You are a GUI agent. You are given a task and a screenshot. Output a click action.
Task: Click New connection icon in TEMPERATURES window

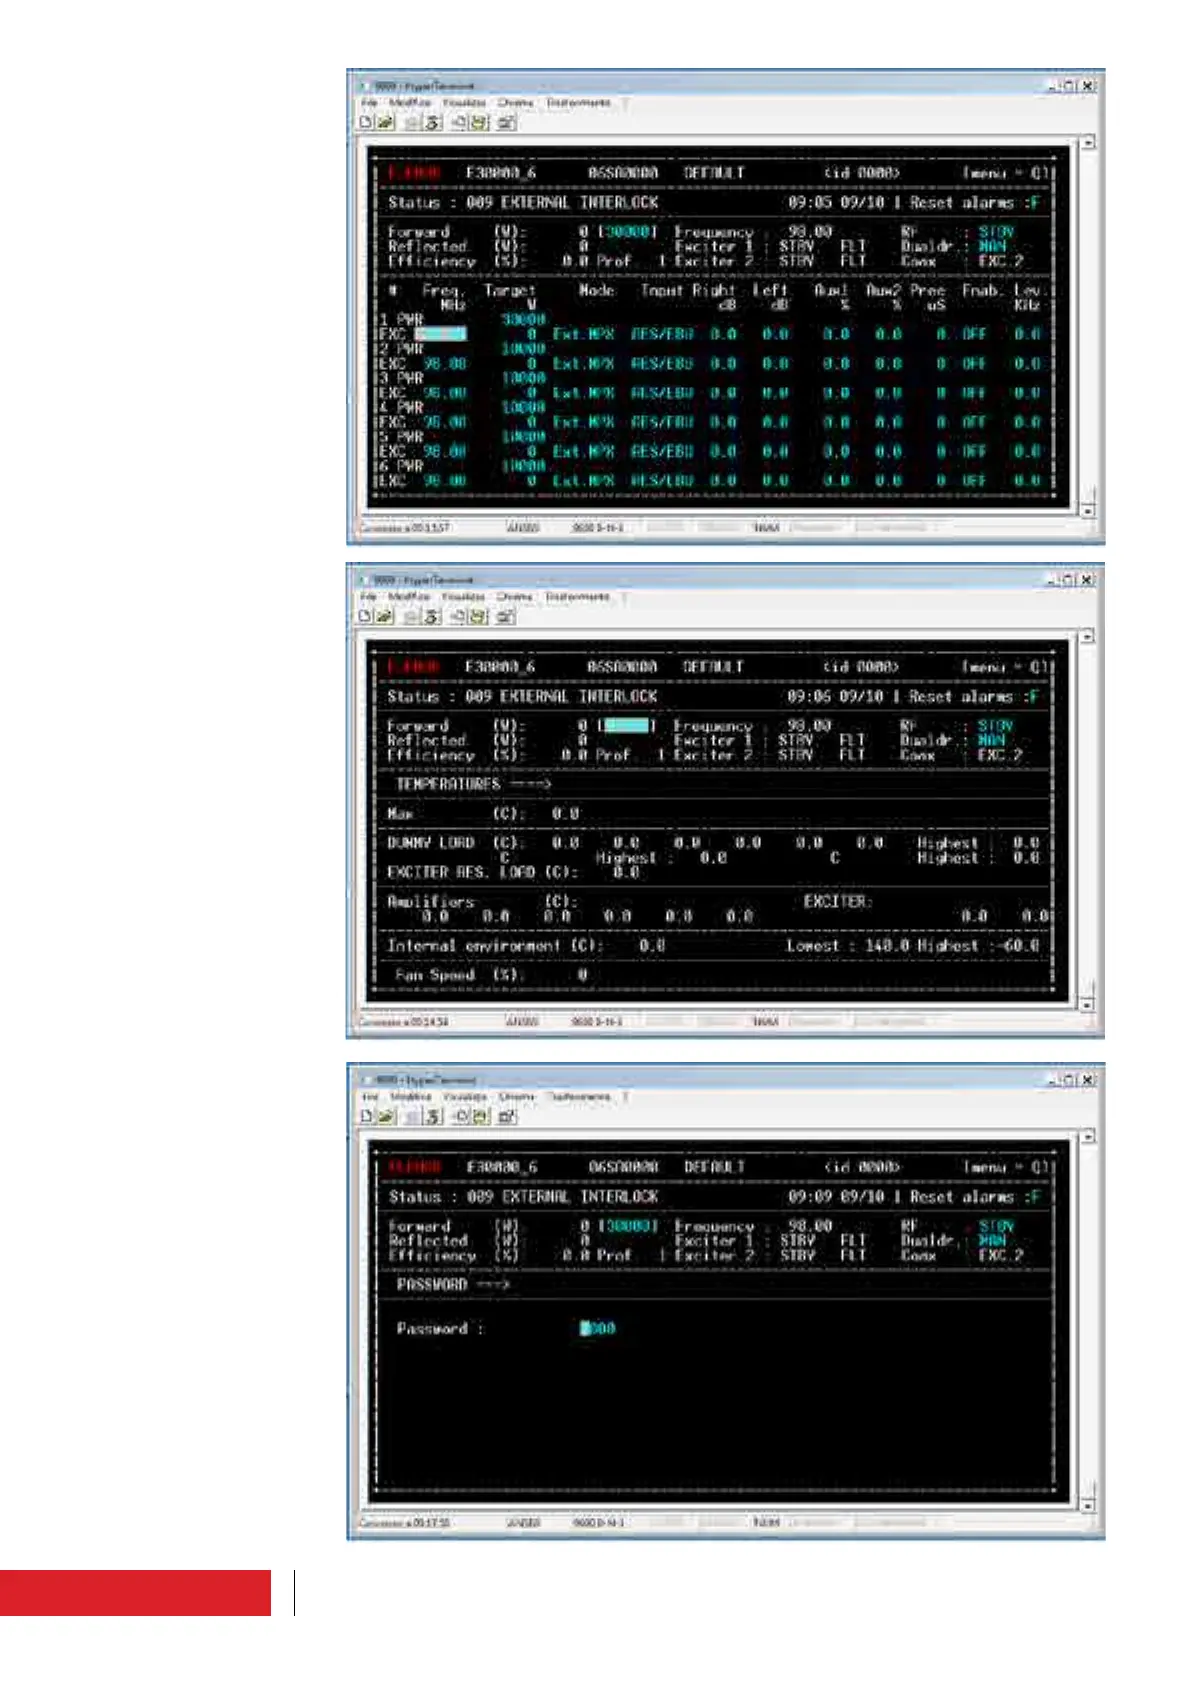pos(366,617)
